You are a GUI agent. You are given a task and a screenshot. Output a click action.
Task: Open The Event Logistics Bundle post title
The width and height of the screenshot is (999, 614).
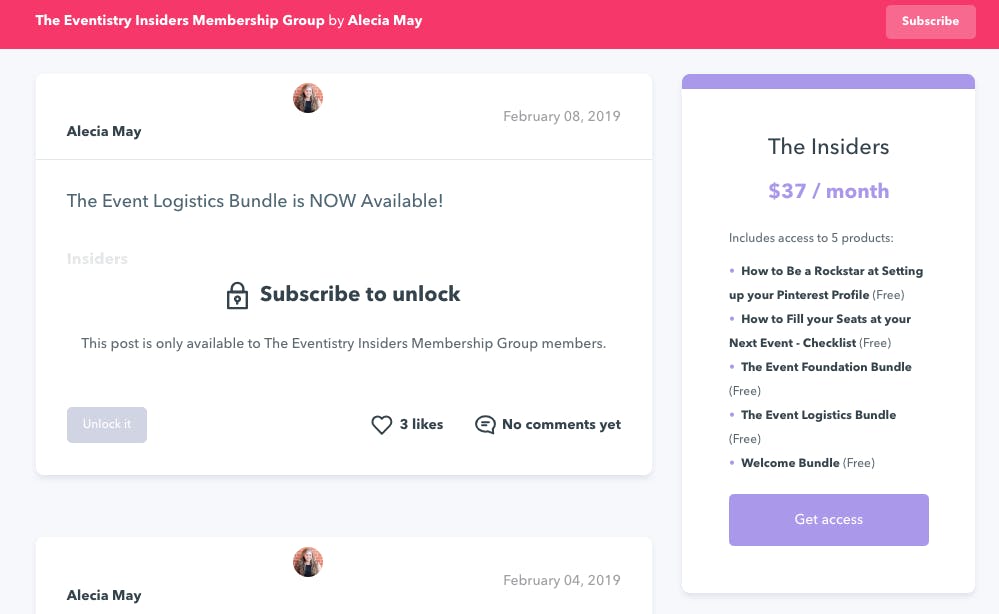pyautogui.click(x=255, y=201)
